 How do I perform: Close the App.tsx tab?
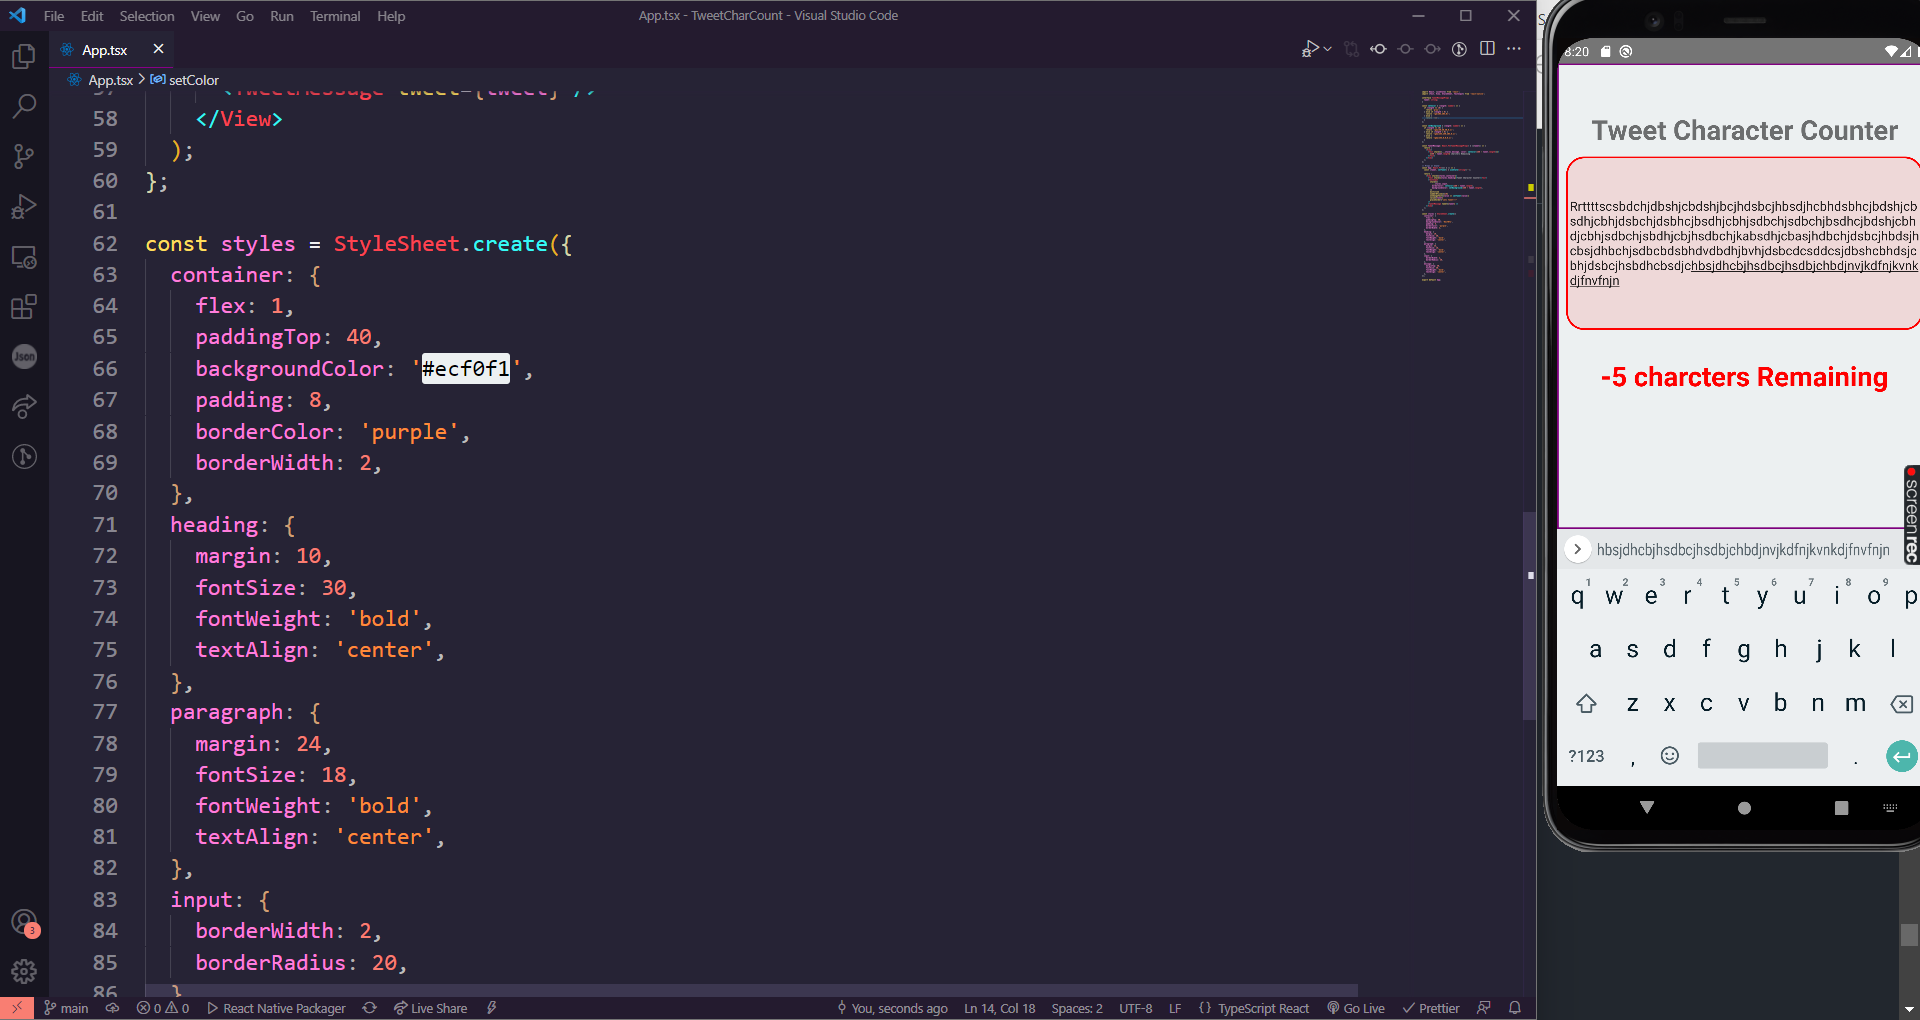(x=158, y=49)
